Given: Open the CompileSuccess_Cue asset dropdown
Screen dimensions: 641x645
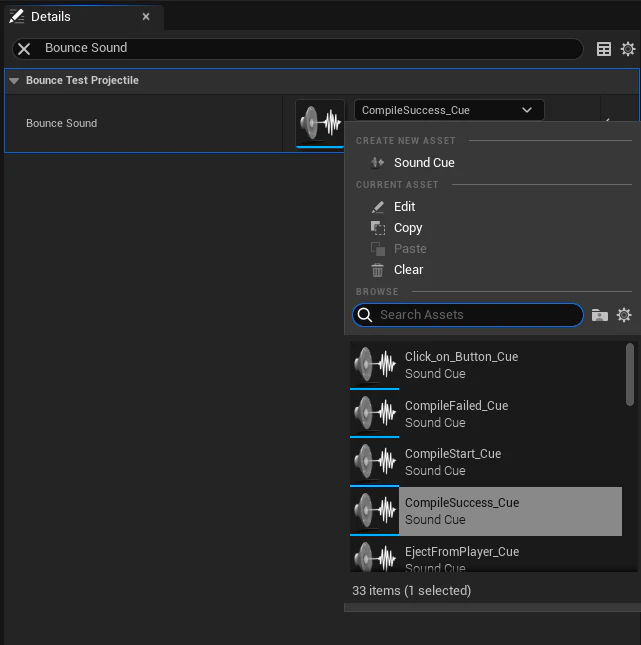Looking at the screenshot, I should (x=449, y=110).
